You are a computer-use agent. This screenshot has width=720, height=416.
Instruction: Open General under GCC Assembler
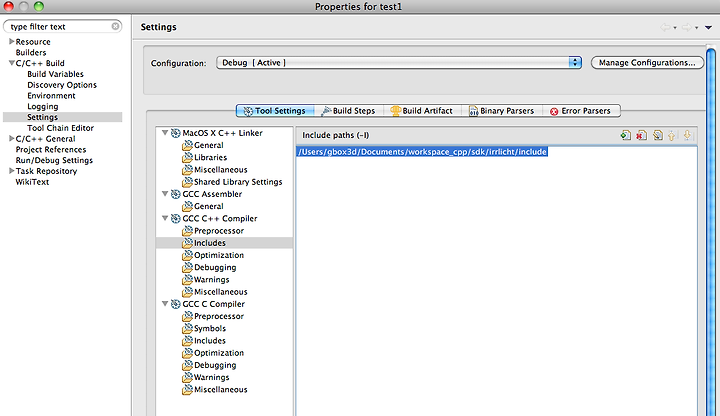coord(208,207)
